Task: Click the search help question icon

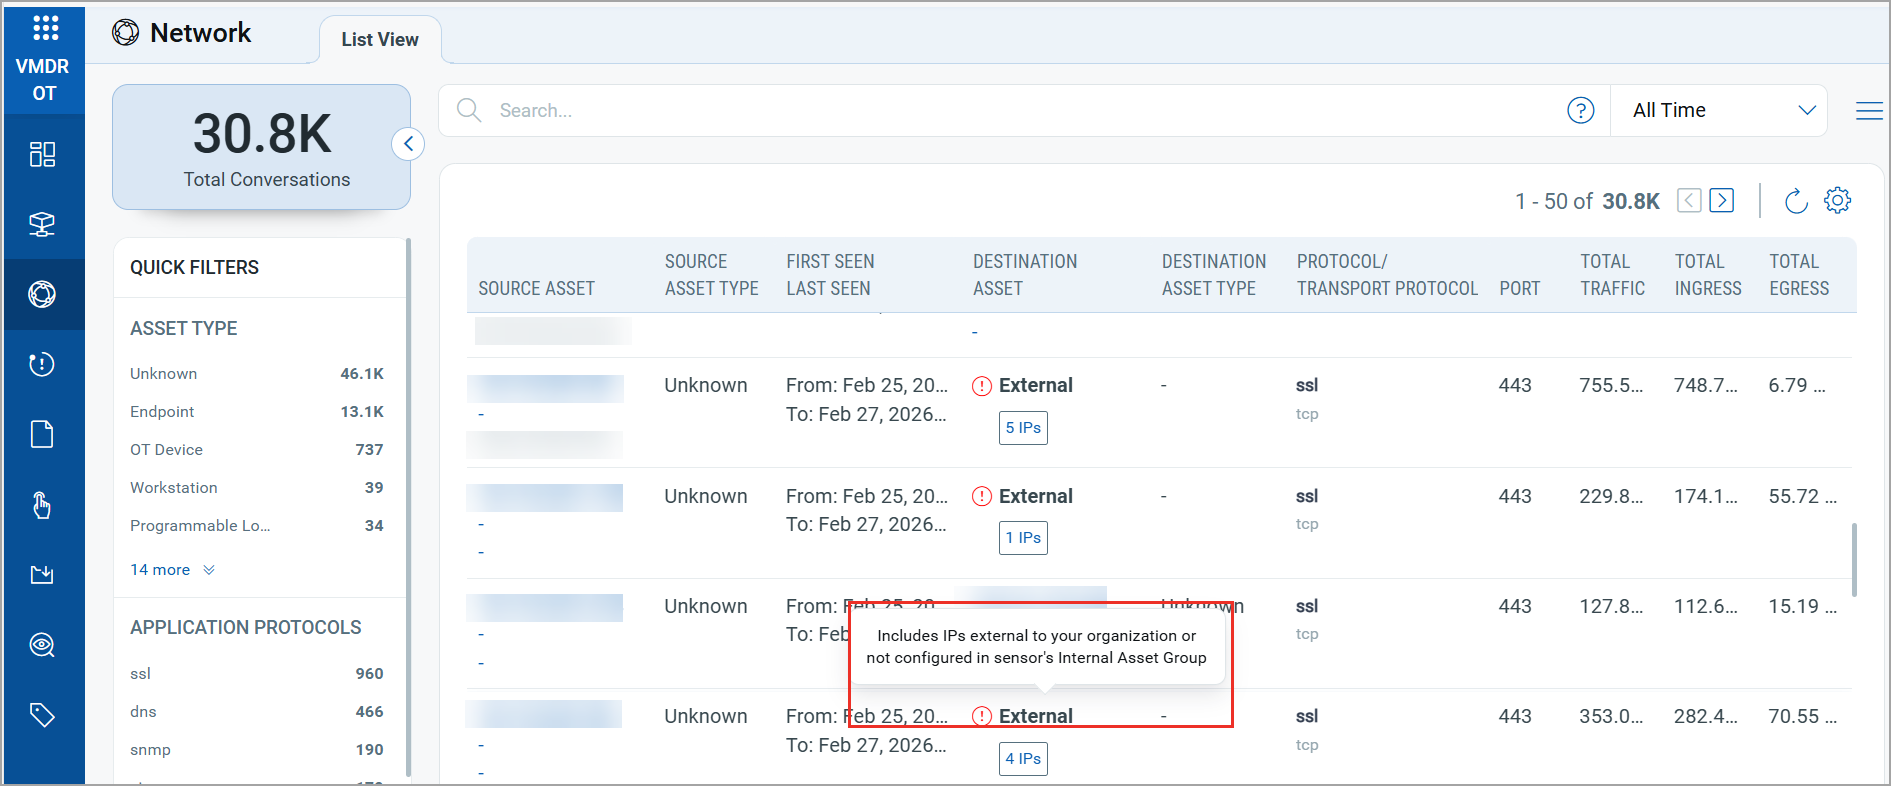Action: (1581, 110)
